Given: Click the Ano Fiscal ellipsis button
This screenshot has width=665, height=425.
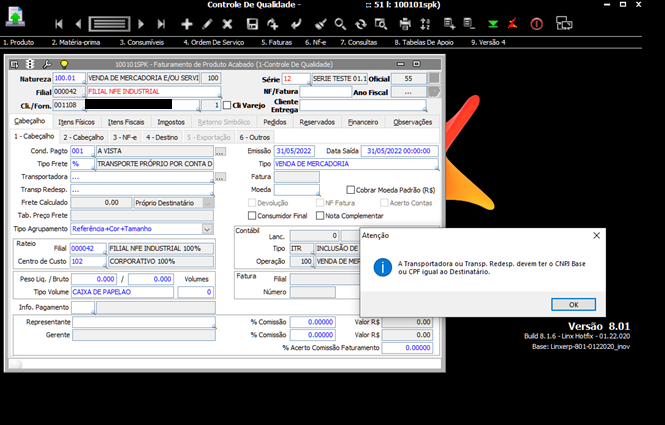Looking at the screenshot, I should (408, 92).
